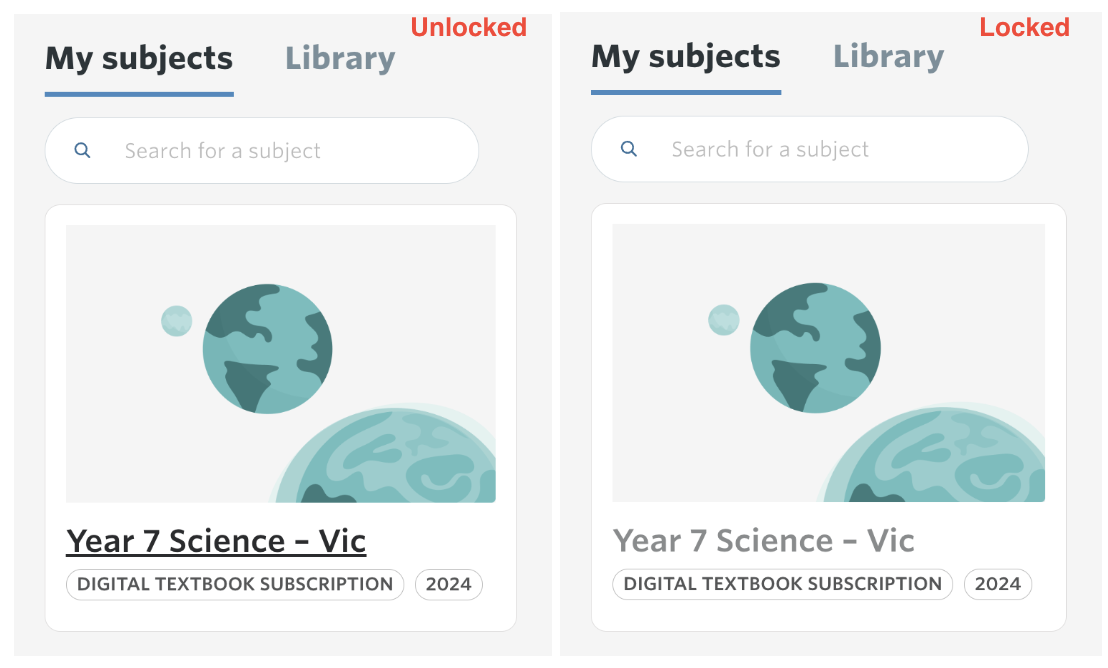1108x668 pixels.
Task: Click the red Unlocked label
Action: [469, 28]
